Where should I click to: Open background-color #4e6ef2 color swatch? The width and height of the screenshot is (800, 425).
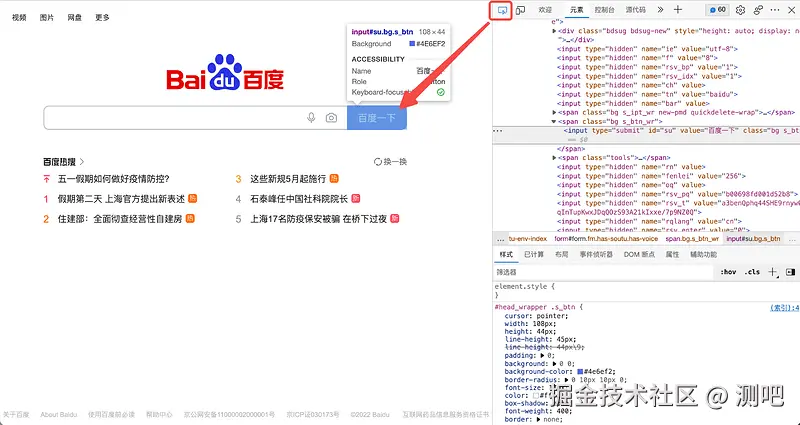point(580,371)
